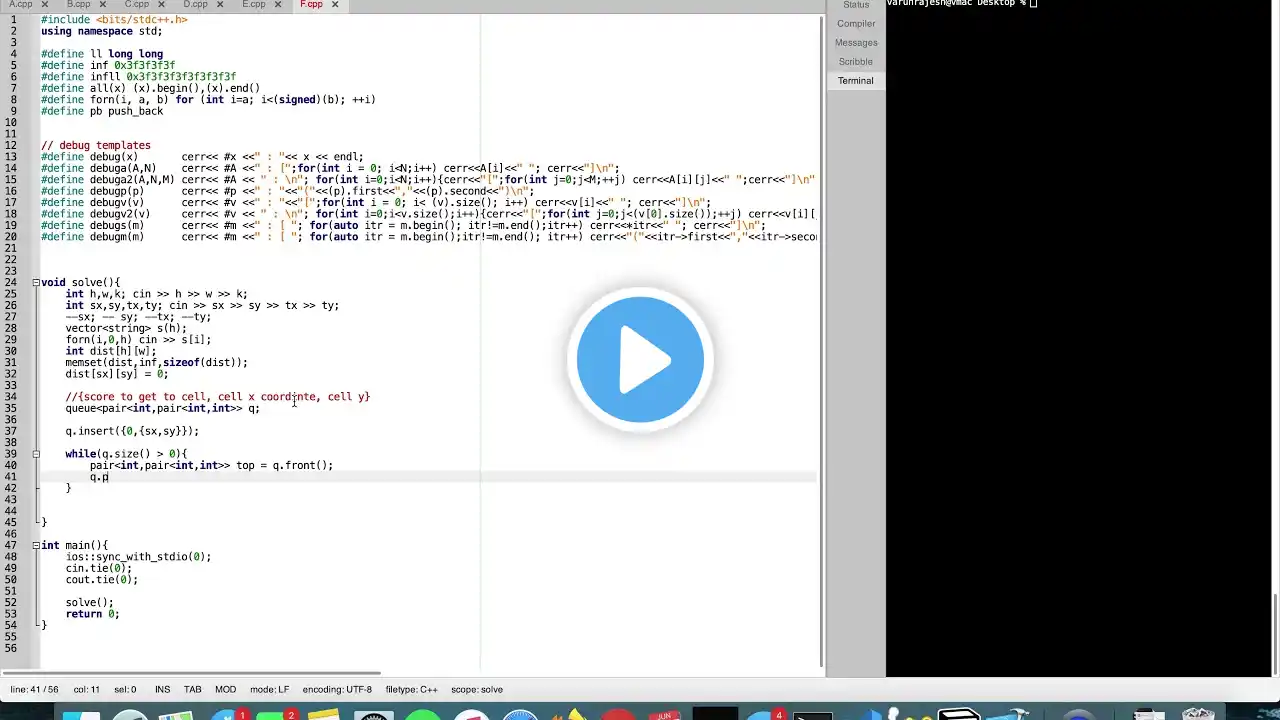Click the editor's horizontal scrollbar
The height and width of the screenshot is (720, 1280).
click(190, 673)
